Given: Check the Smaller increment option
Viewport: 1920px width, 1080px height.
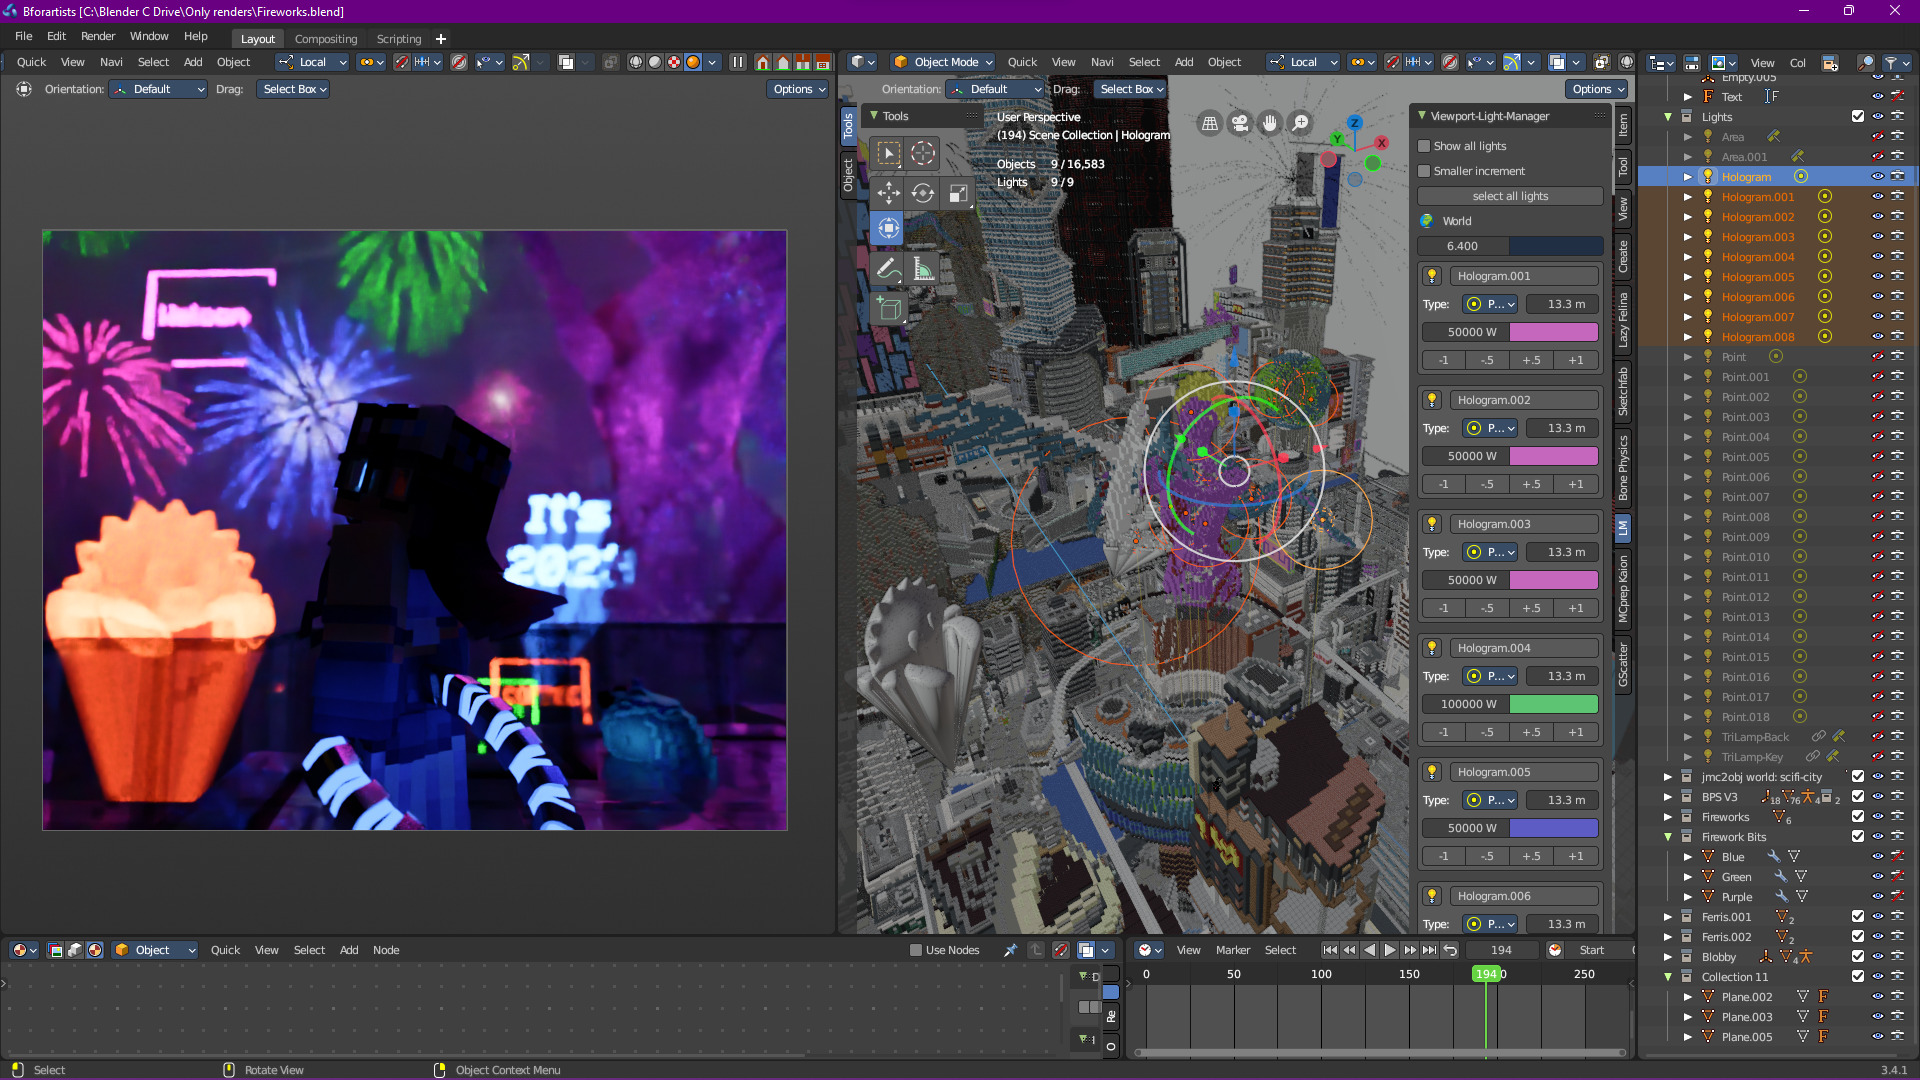Looking at the screenshot, I should pos(1424,171).
